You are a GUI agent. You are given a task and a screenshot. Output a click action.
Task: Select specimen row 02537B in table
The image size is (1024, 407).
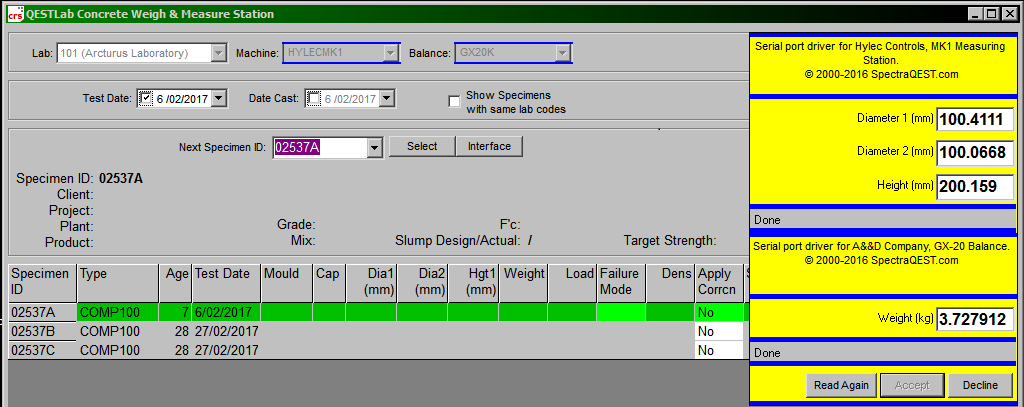coord(40,331)
